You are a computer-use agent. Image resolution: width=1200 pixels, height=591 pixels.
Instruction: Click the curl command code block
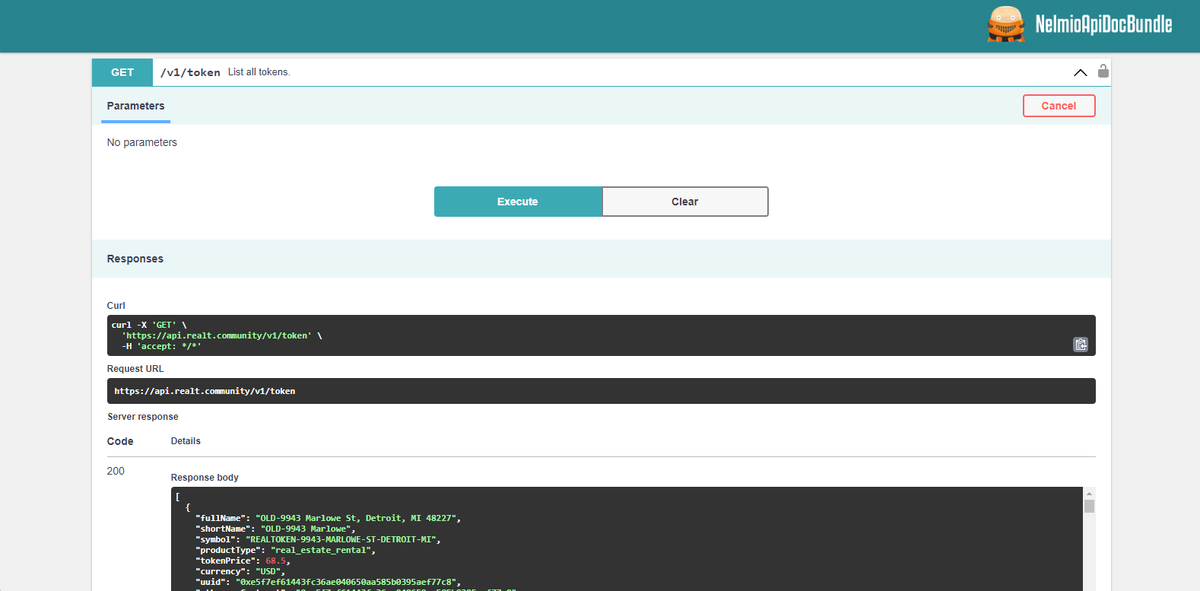point(601,335)
